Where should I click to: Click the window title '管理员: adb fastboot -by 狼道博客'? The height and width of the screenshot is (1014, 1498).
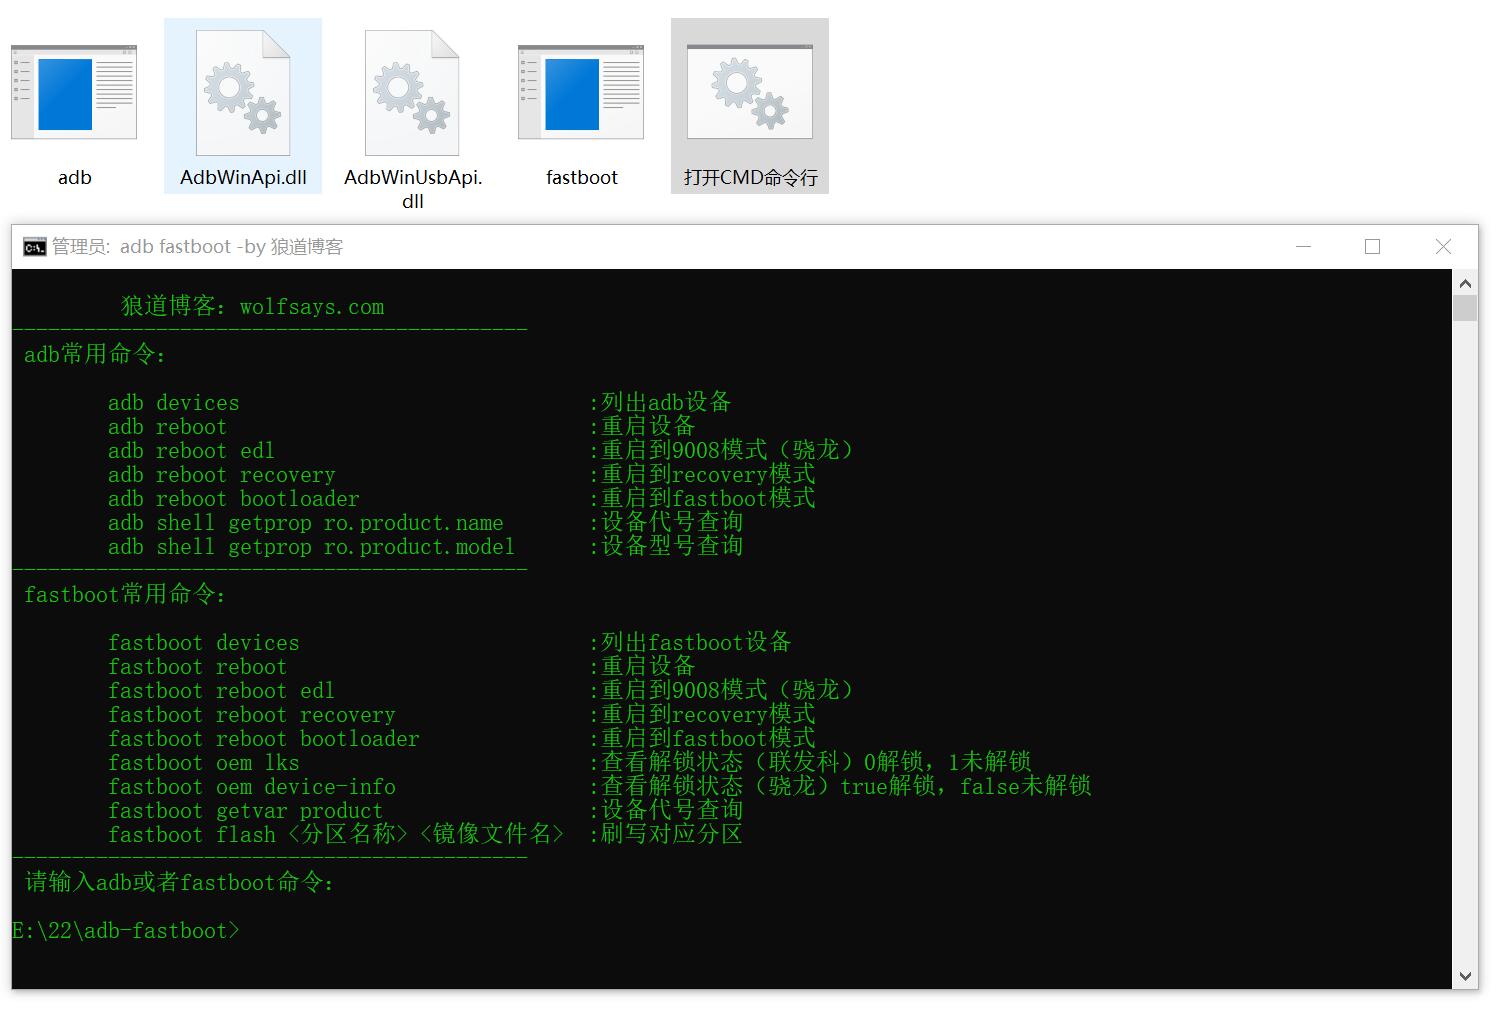(198, 247)
